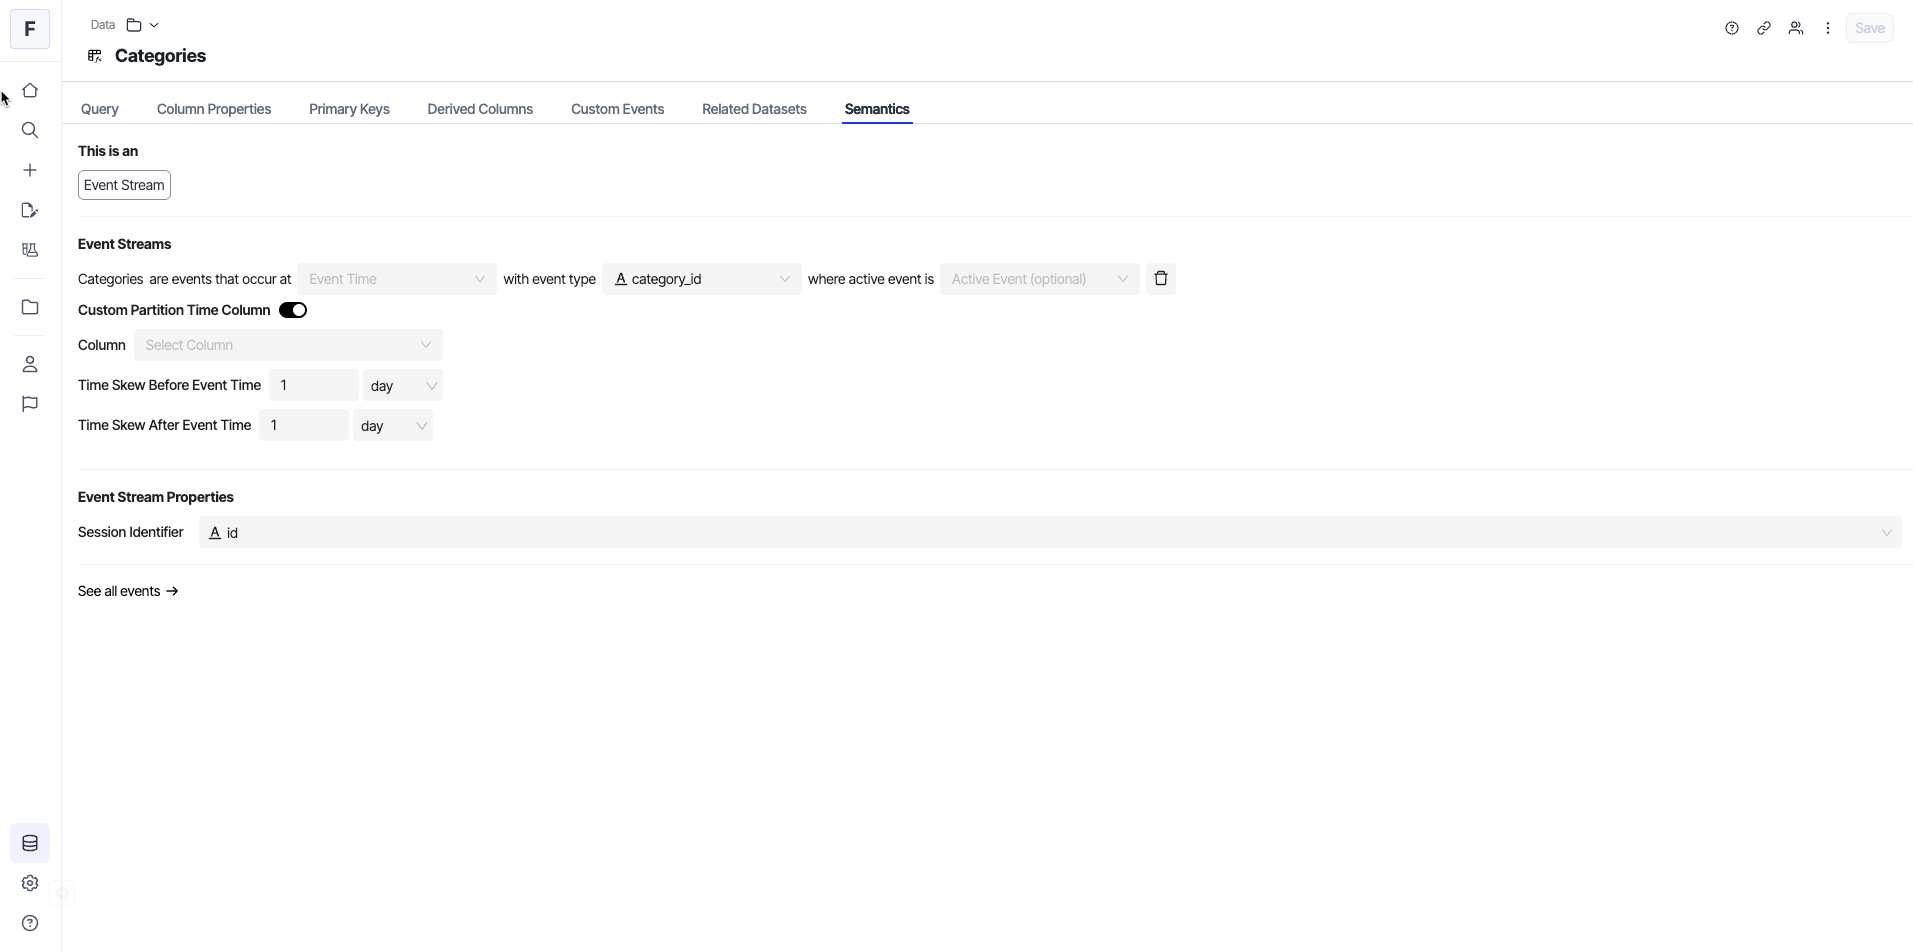
Task: Copy link using the chain icon
Action: (1764, 29)
